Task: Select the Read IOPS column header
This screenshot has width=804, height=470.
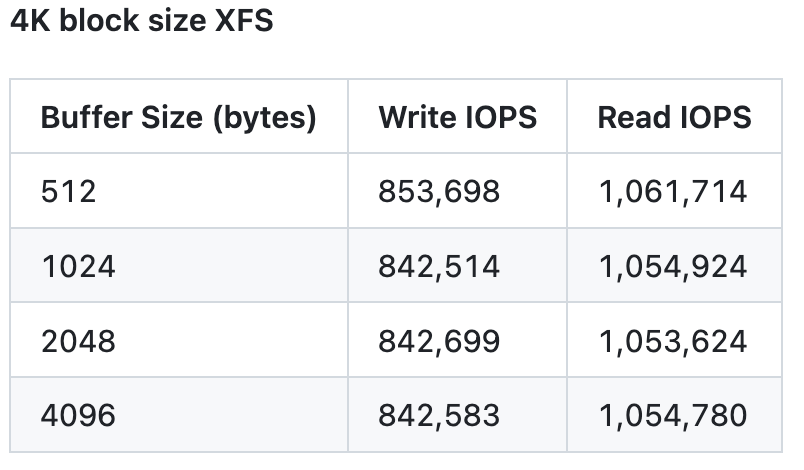Action: click(x=674, y=117)
